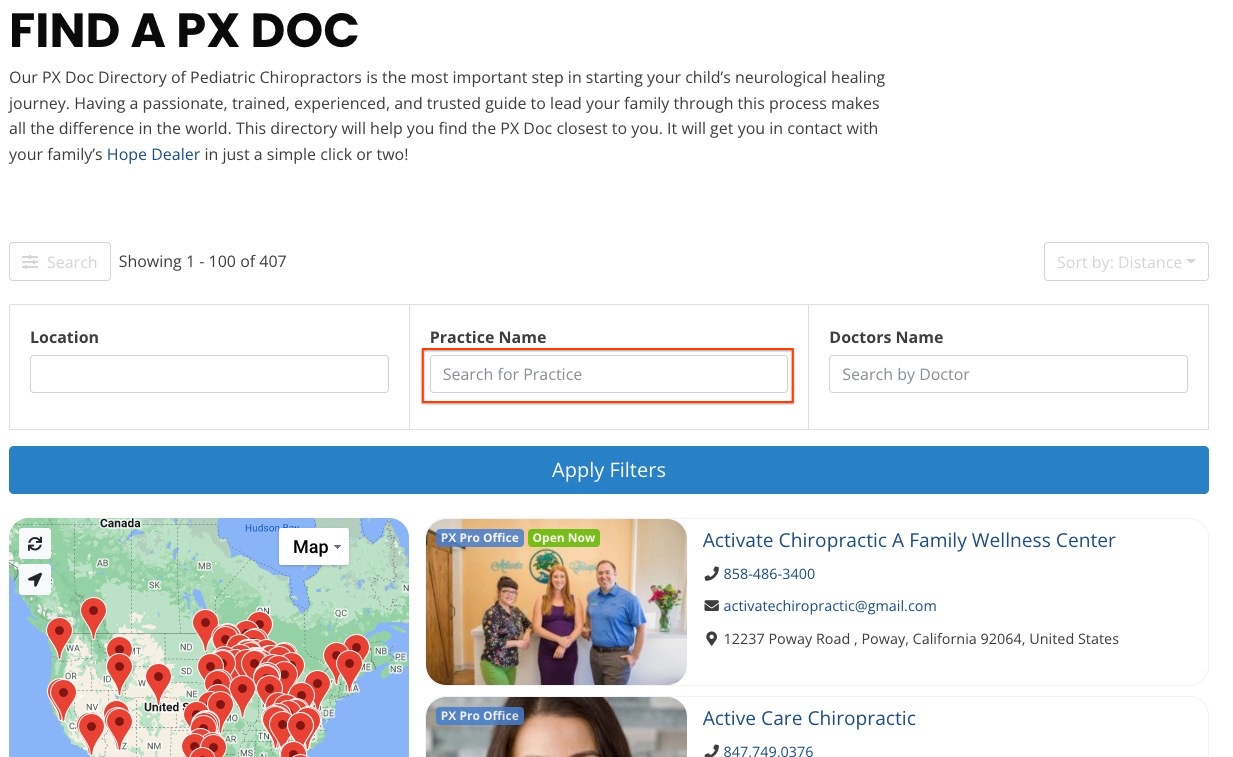This screenshot has height=757, width=1233.
Task: Click the Open Now badge
Action: (x=564, y=538)
